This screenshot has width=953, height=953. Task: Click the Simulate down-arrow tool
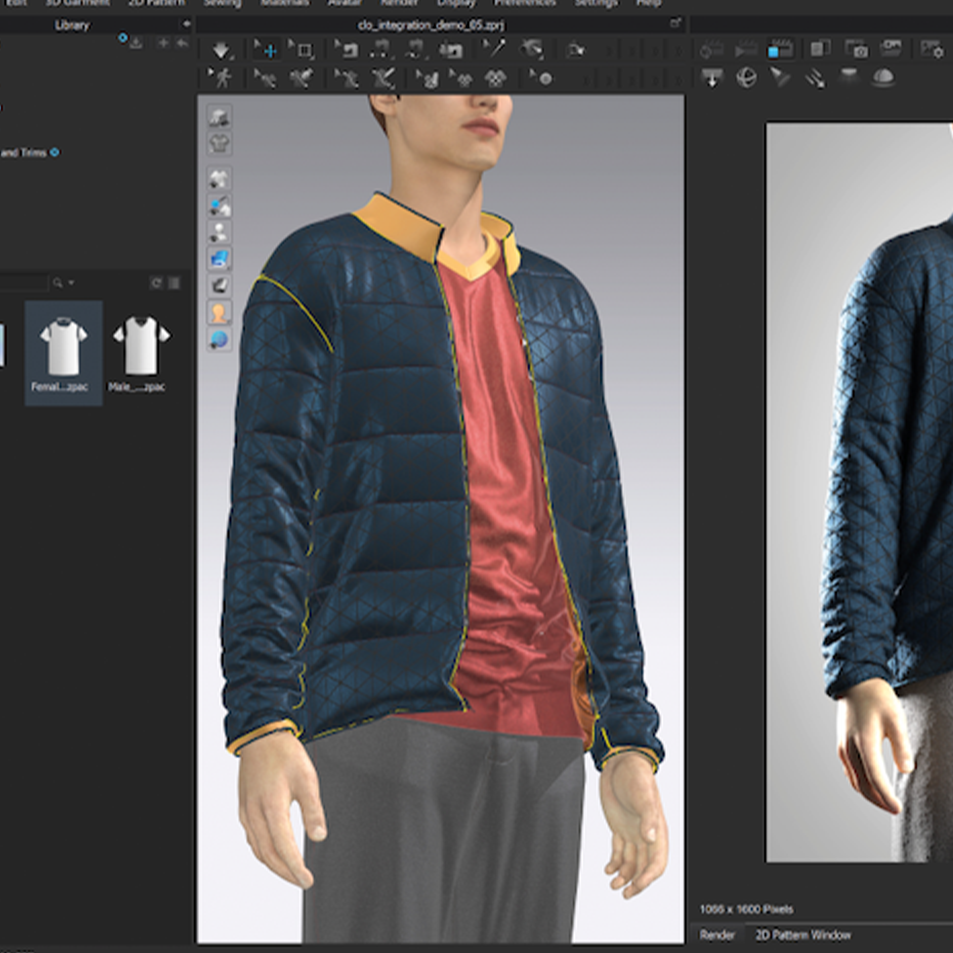[221, 50]
